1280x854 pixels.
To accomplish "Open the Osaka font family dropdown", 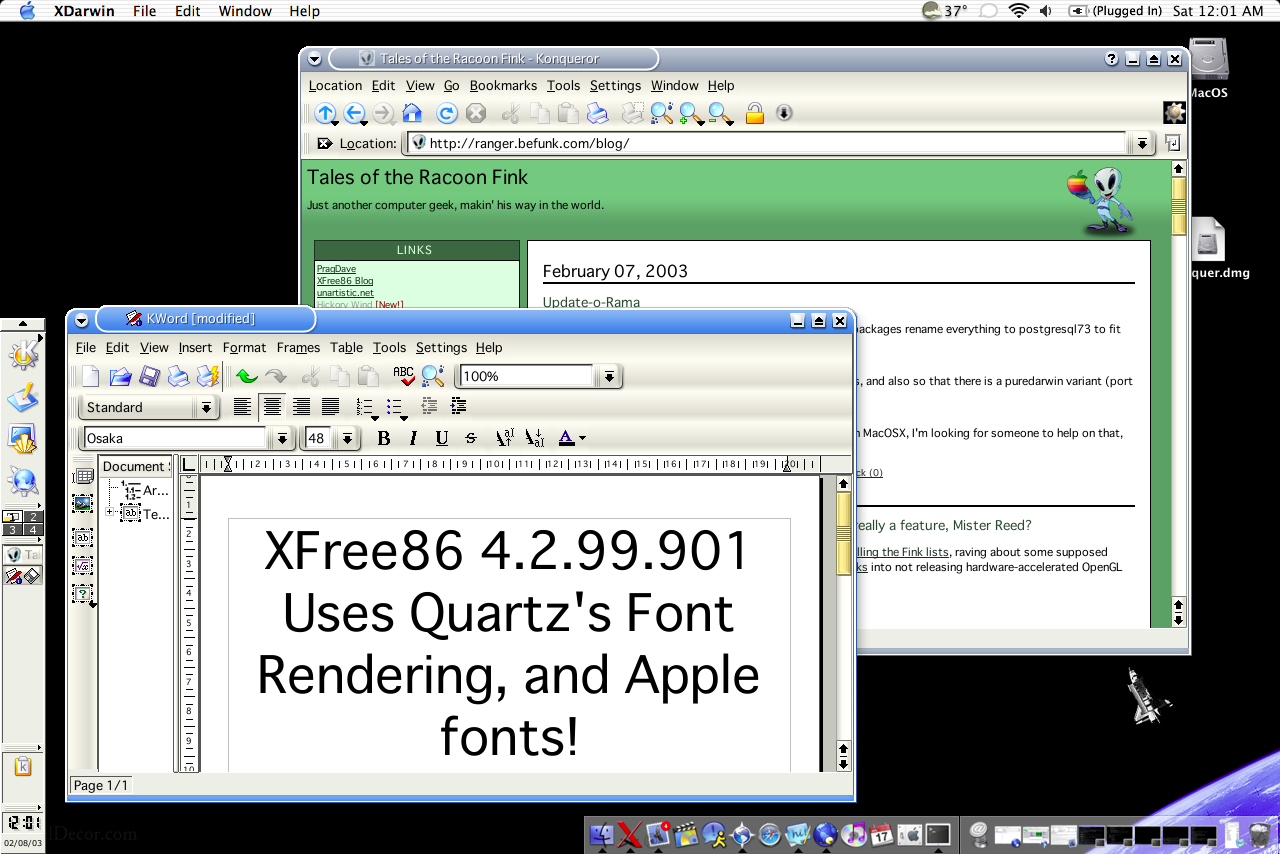I will pyautogui.click(x=282, y=438).
